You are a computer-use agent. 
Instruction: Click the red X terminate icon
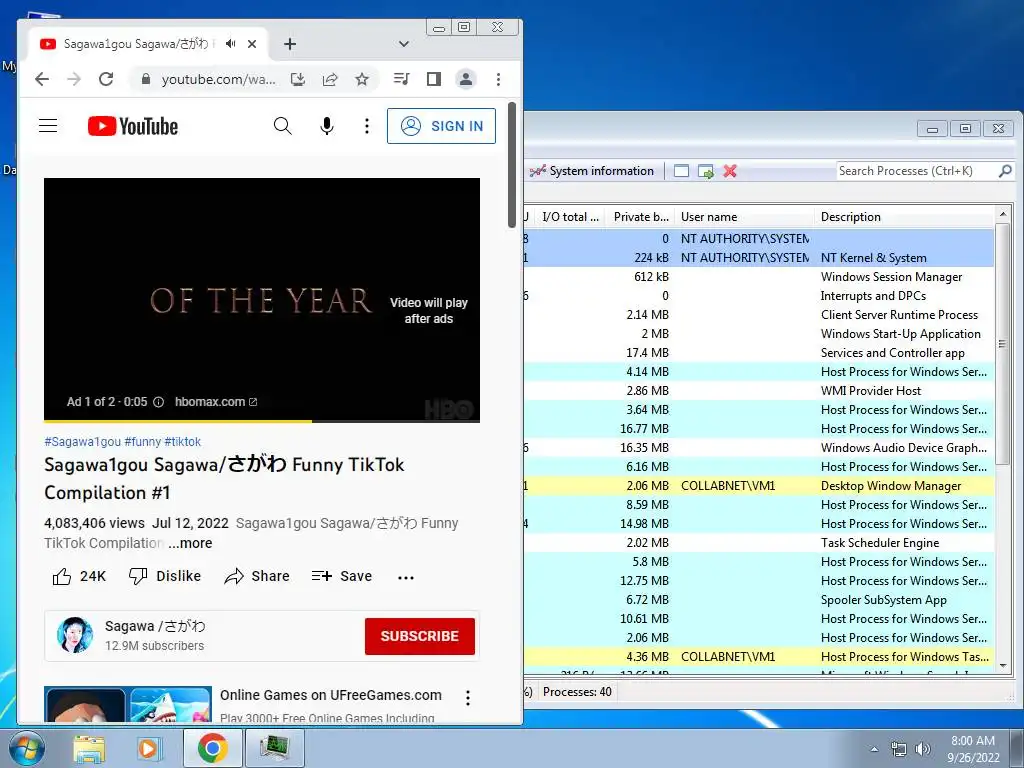tap(730, 171)
